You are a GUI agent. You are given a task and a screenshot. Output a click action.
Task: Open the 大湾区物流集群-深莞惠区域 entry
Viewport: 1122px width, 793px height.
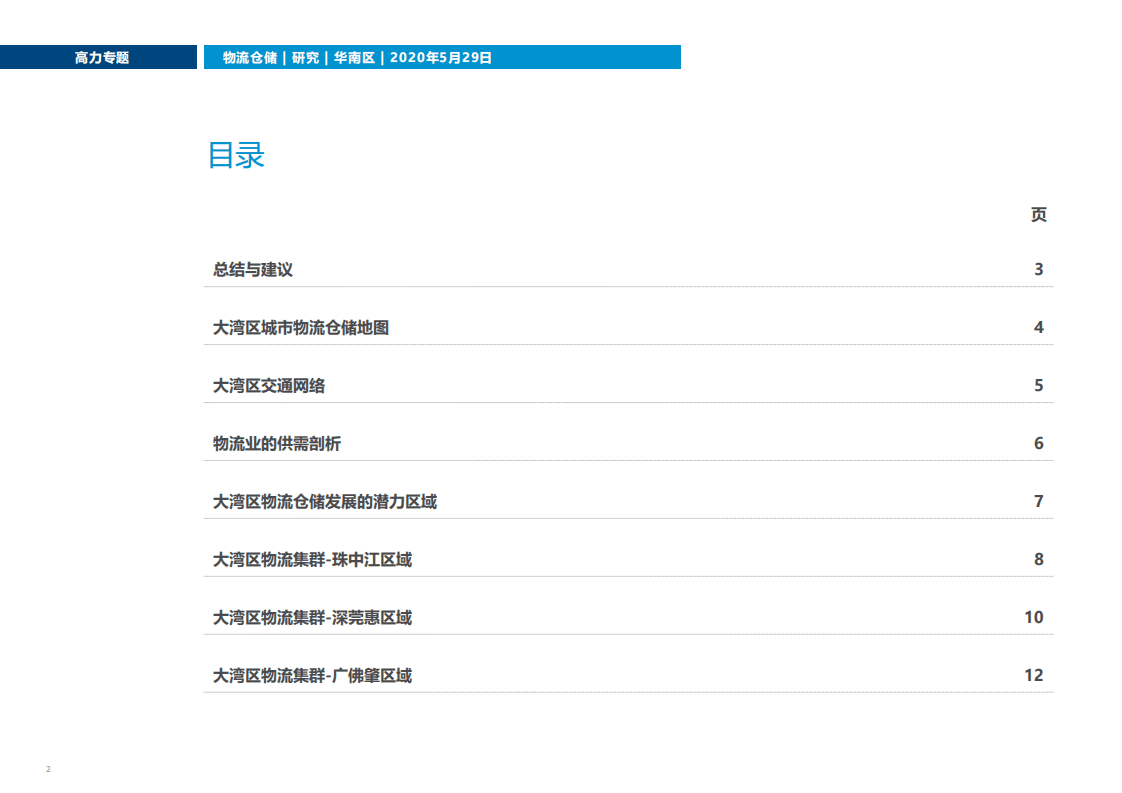(x=310, y=617)
